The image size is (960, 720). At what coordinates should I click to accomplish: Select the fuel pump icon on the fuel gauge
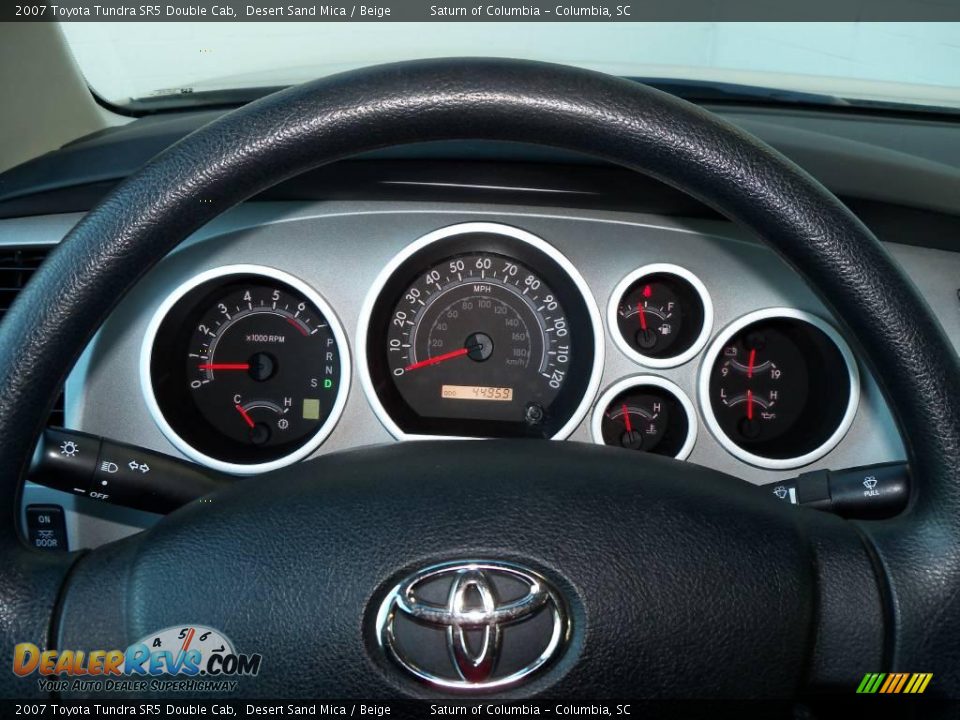click(x=666, y=329)
